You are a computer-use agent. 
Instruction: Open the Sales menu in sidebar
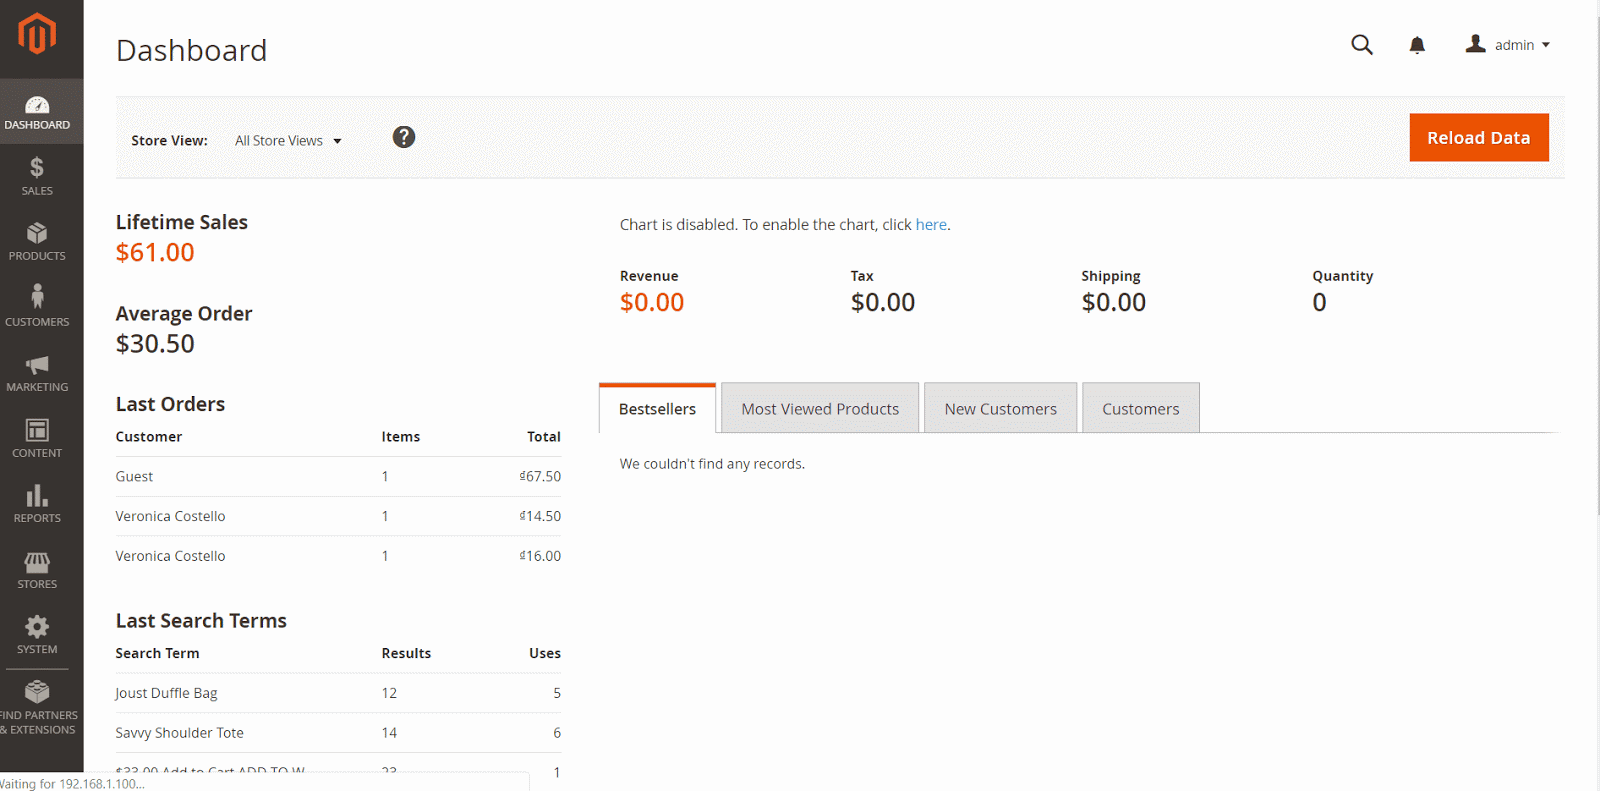point(37,177)
